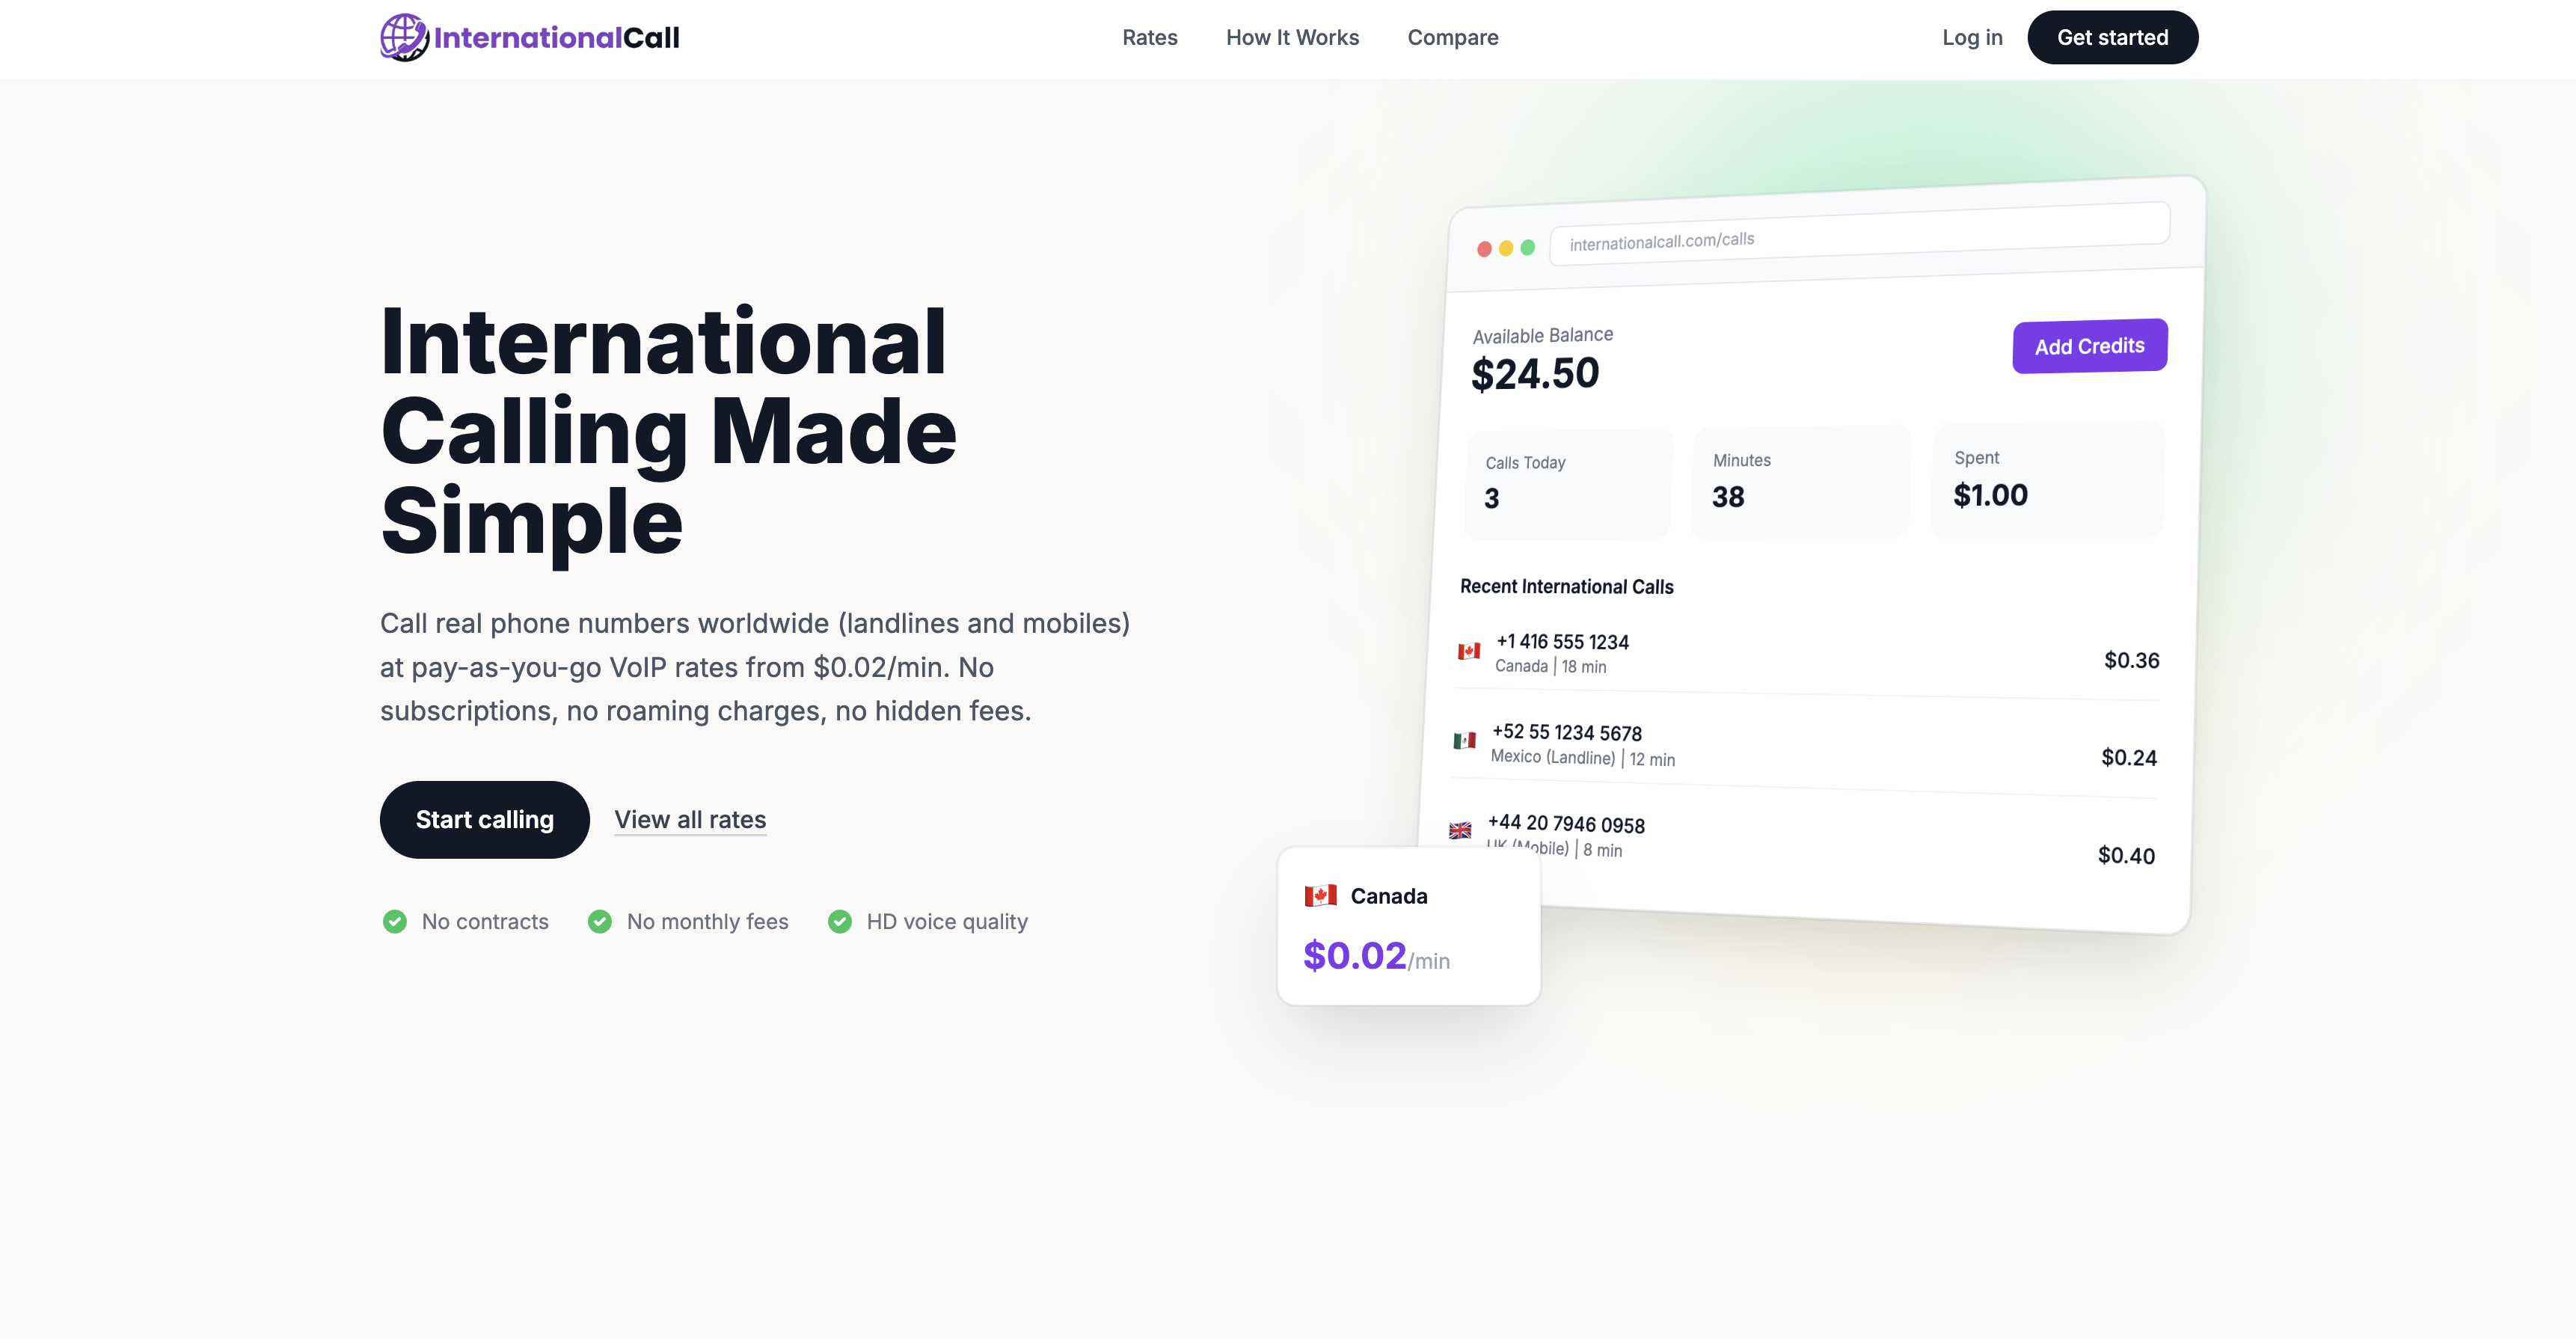The image size is (2576, 1339).
Task: Open View all rates link
Action: [690, 819]
